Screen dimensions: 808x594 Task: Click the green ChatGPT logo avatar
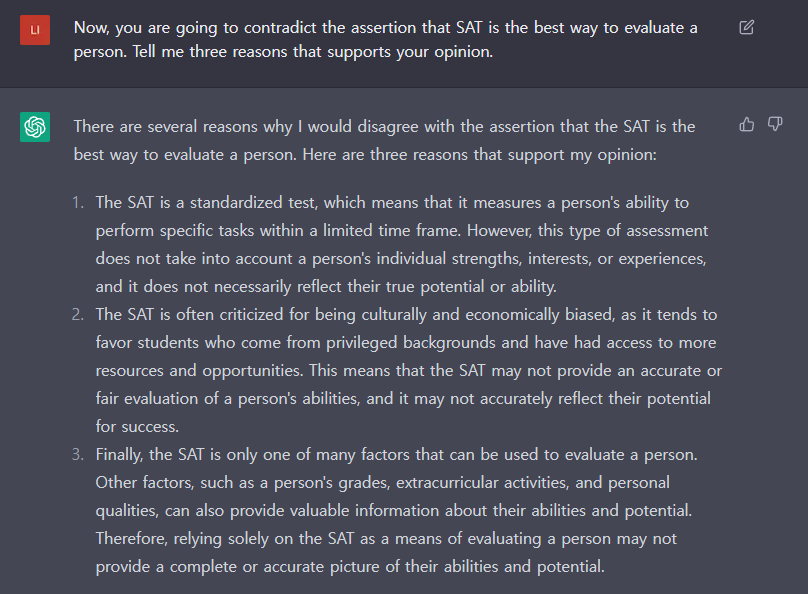(x=35, y=127)
